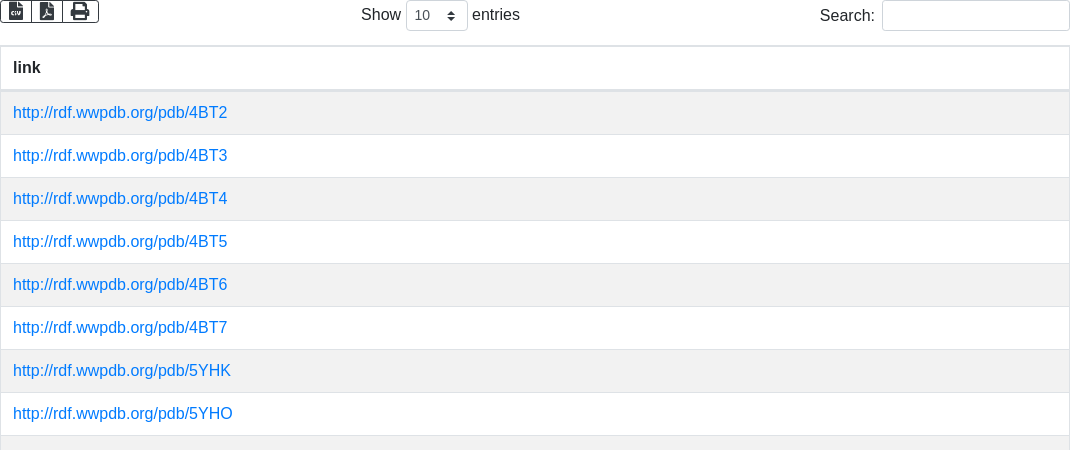The height and width of the screenshot is (450, 1070).
Task: Open the entries-per-page dropdown
Action: click(x=436, y=16)
